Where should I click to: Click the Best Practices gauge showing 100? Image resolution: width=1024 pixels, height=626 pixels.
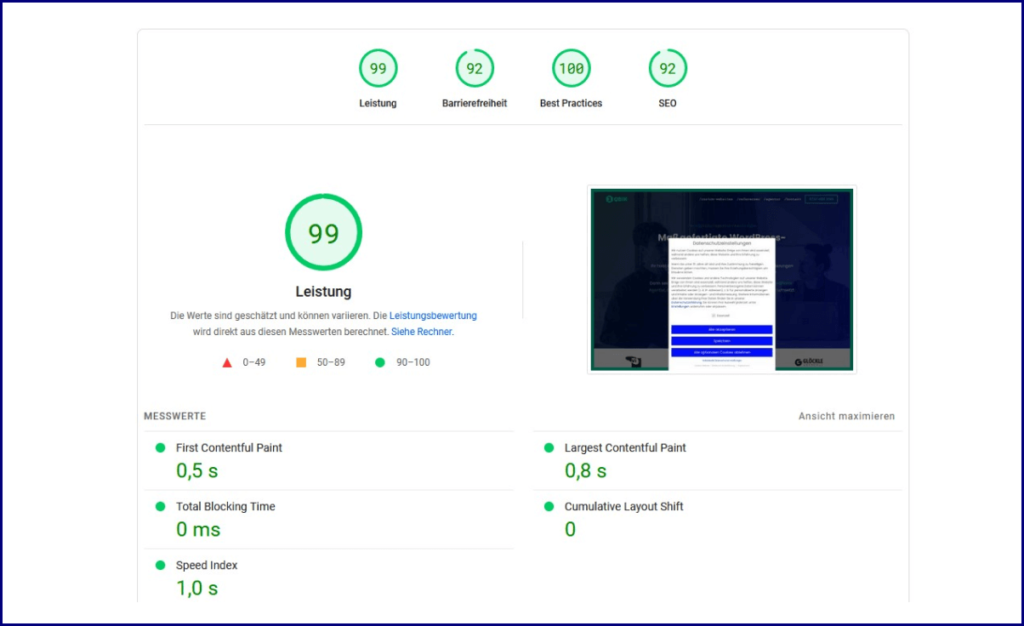(x=570, y=67)
